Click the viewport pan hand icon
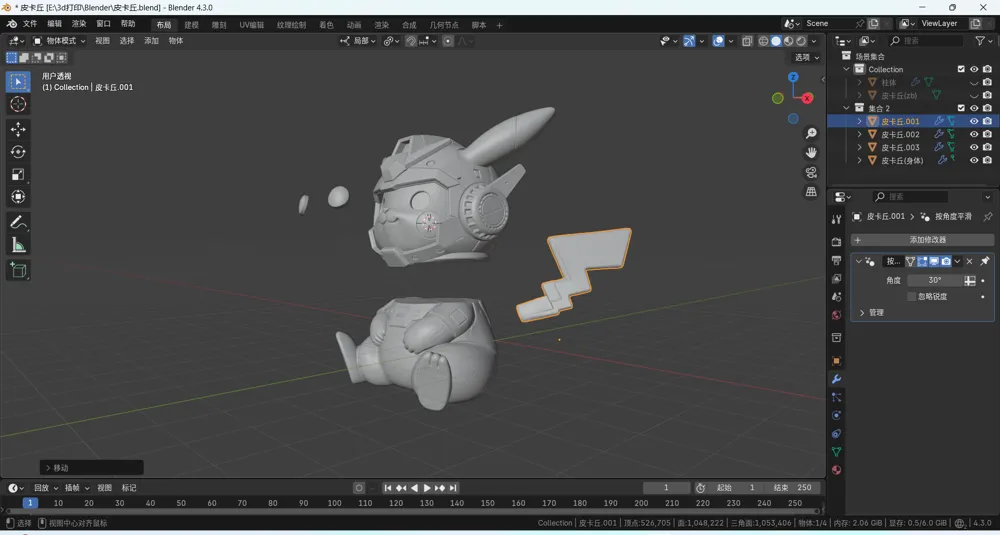Screen dimensions: 1000x535 coord(811,152)
